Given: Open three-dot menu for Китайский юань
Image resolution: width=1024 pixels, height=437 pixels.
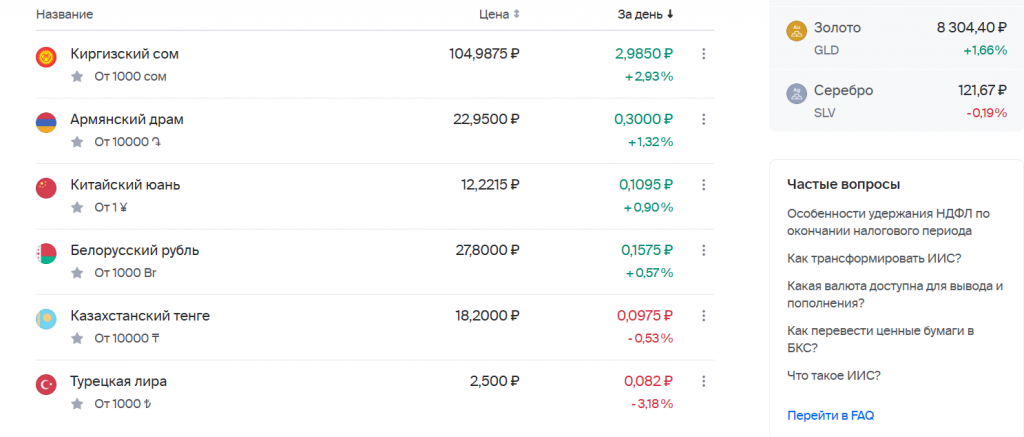Looking at the screenshot, I should click(703, 185).
